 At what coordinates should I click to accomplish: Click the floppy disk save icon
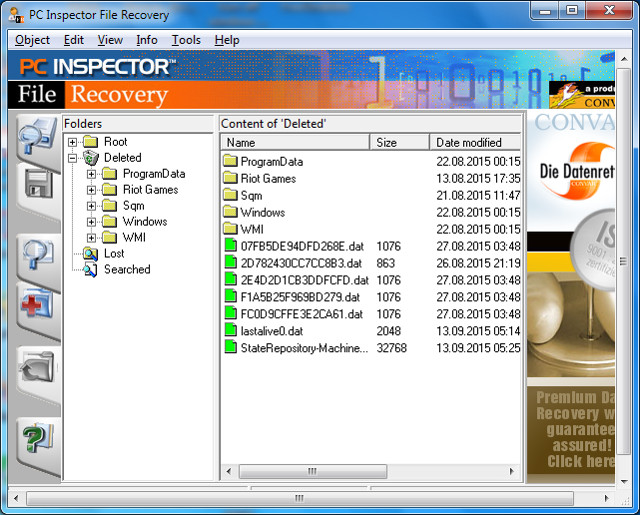(38, 184)
